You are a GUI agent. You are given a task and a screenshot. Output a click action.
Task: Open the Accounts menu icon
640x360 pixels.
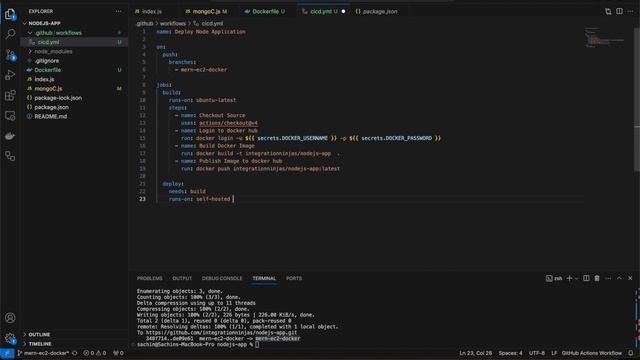10,318
